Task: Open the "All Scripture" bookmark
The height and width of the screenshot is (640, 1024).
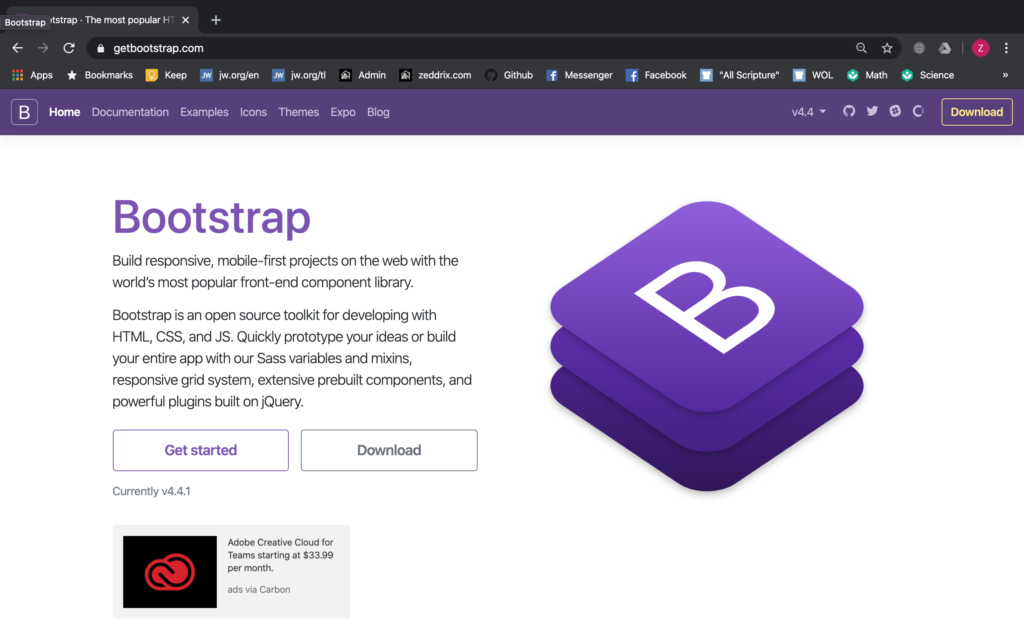Action: (x=739, y=75)
